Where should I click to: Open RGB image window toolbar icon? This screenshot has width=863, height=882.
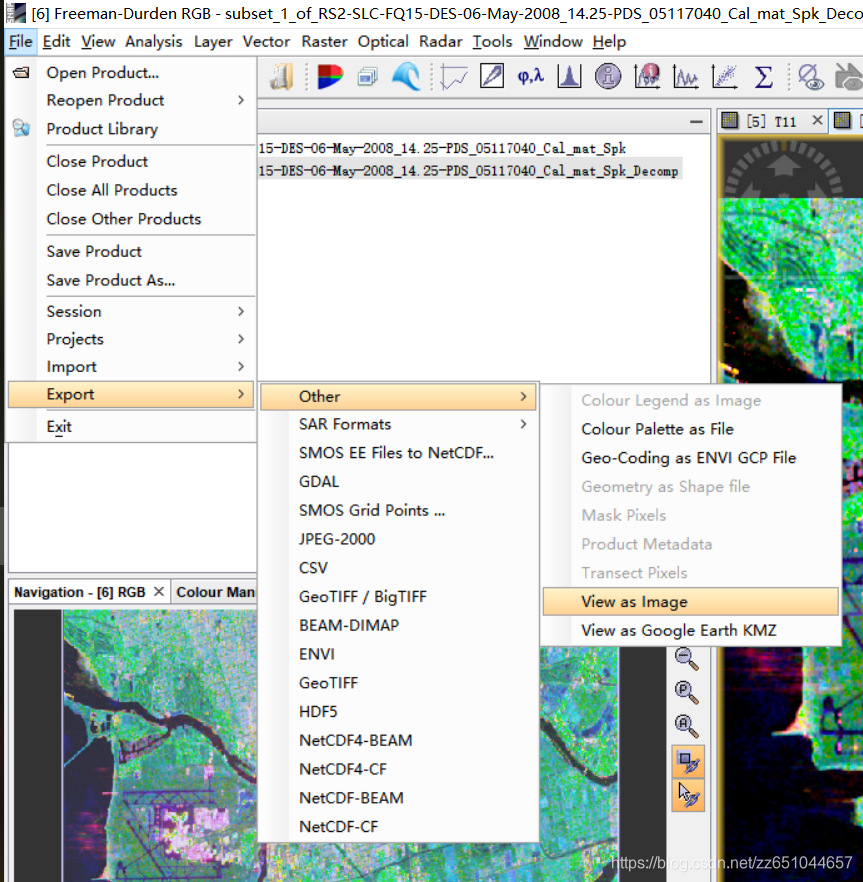point(330,76)
